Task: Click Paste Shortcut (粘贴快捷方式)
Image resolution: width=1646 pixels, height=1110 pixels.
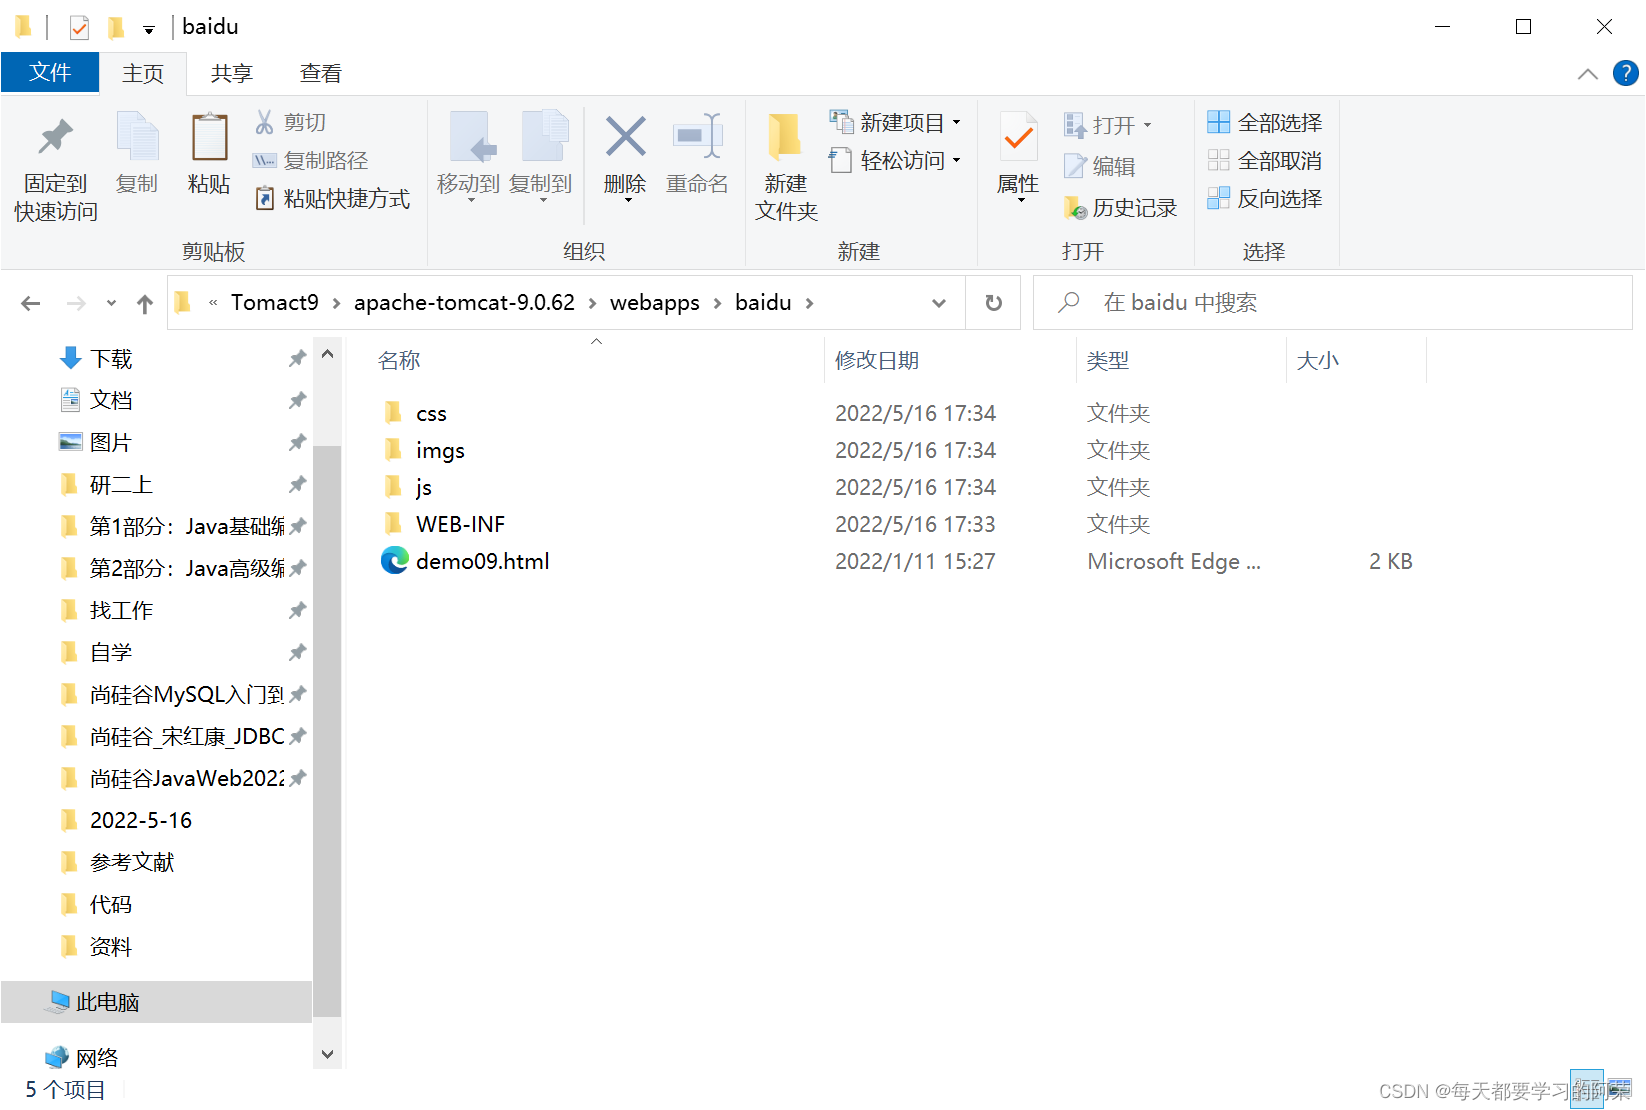Action: (x=332, y=198)
